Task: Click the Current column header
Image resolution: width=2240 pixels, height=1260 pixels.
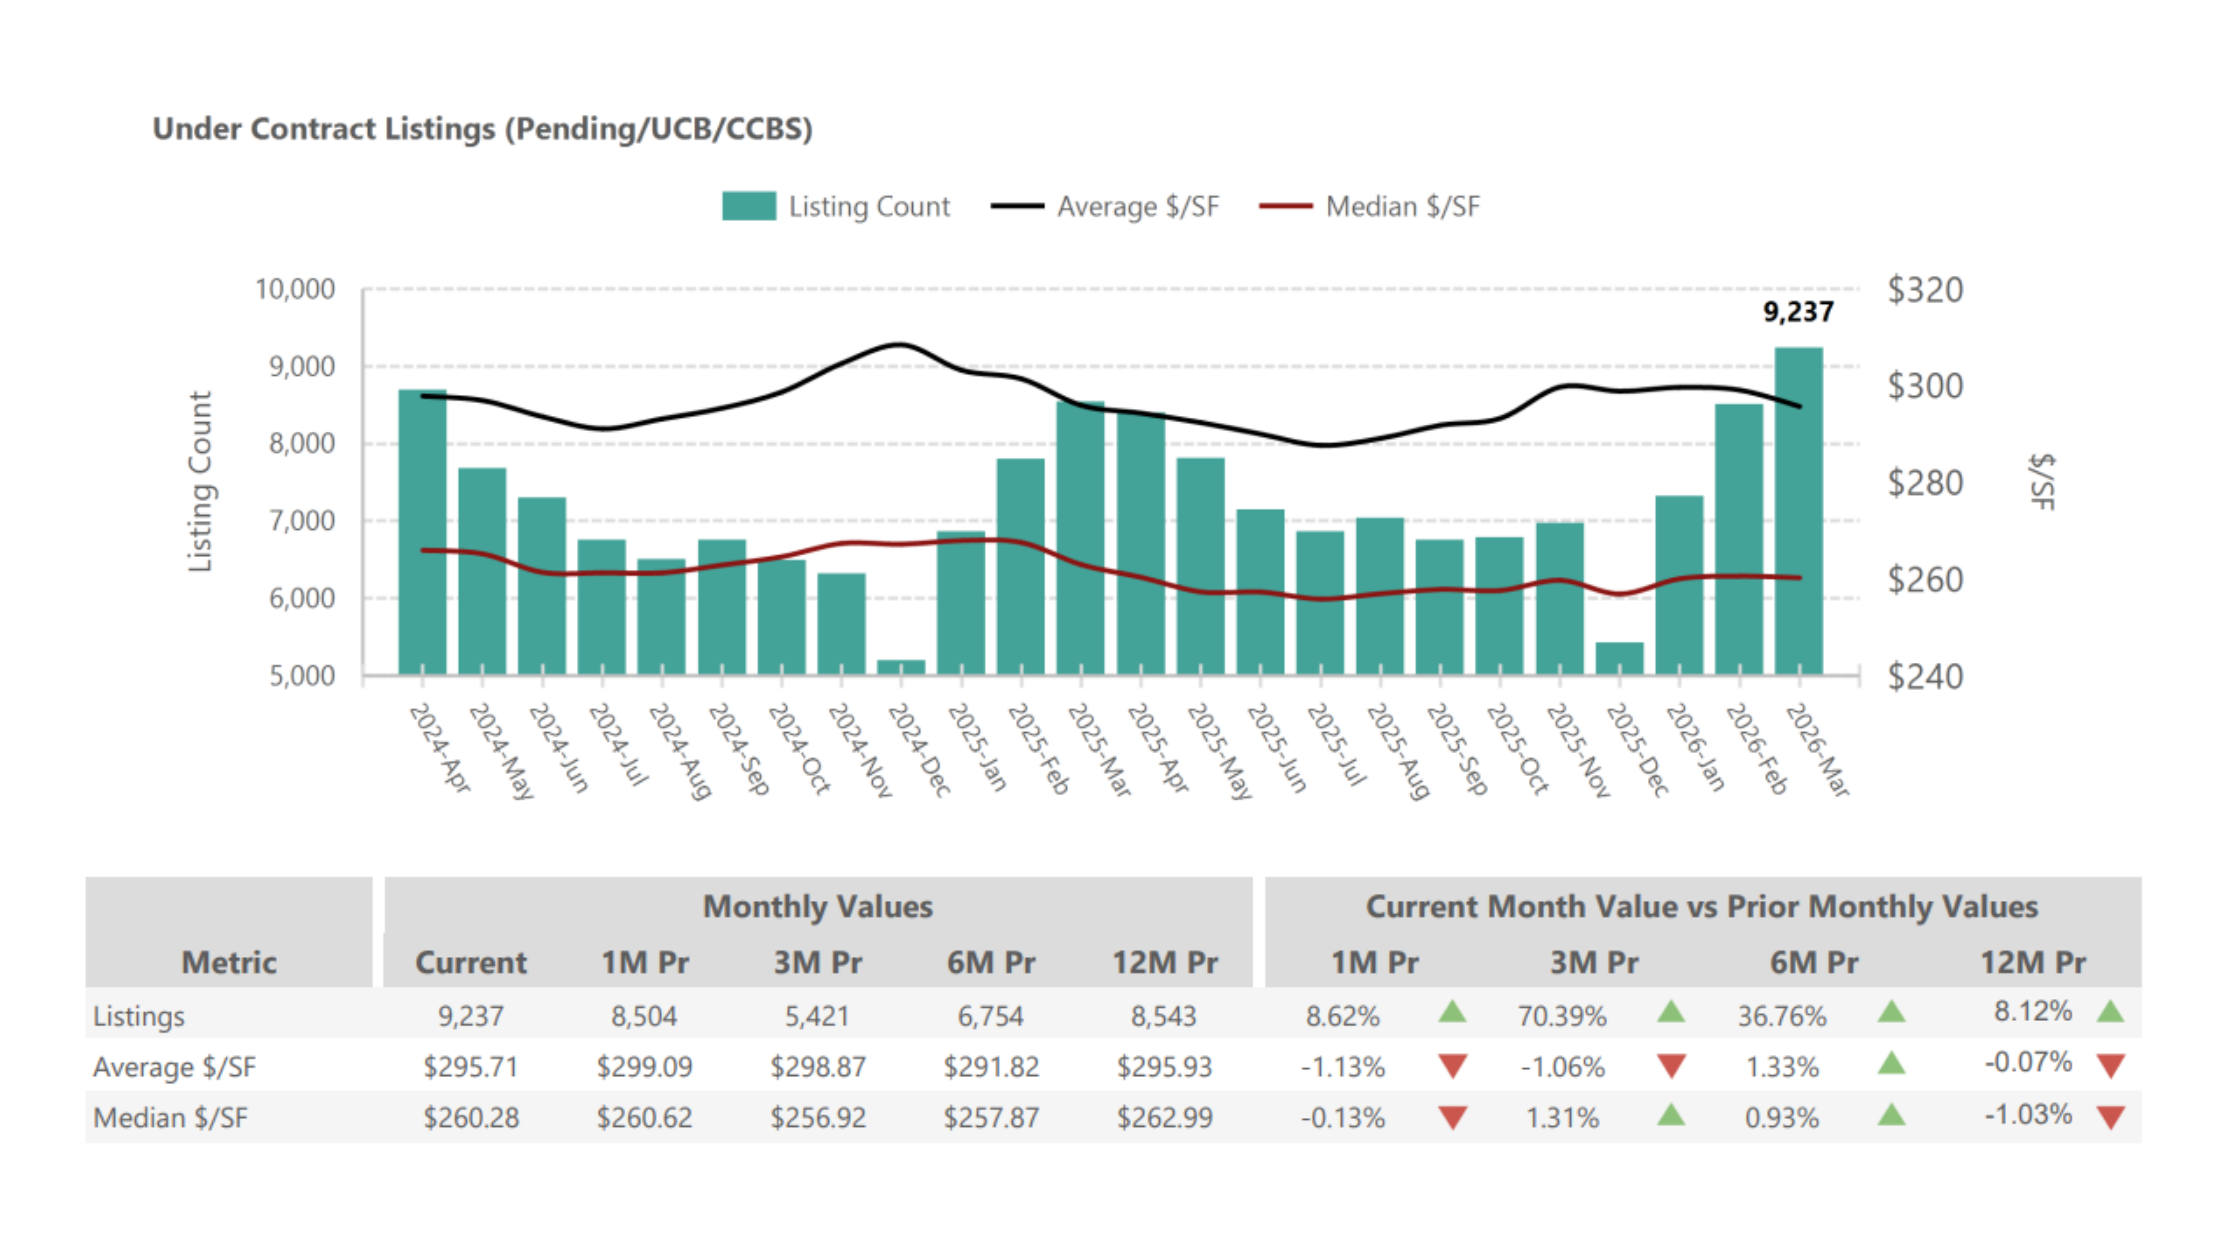Action: tap(470, 962)
